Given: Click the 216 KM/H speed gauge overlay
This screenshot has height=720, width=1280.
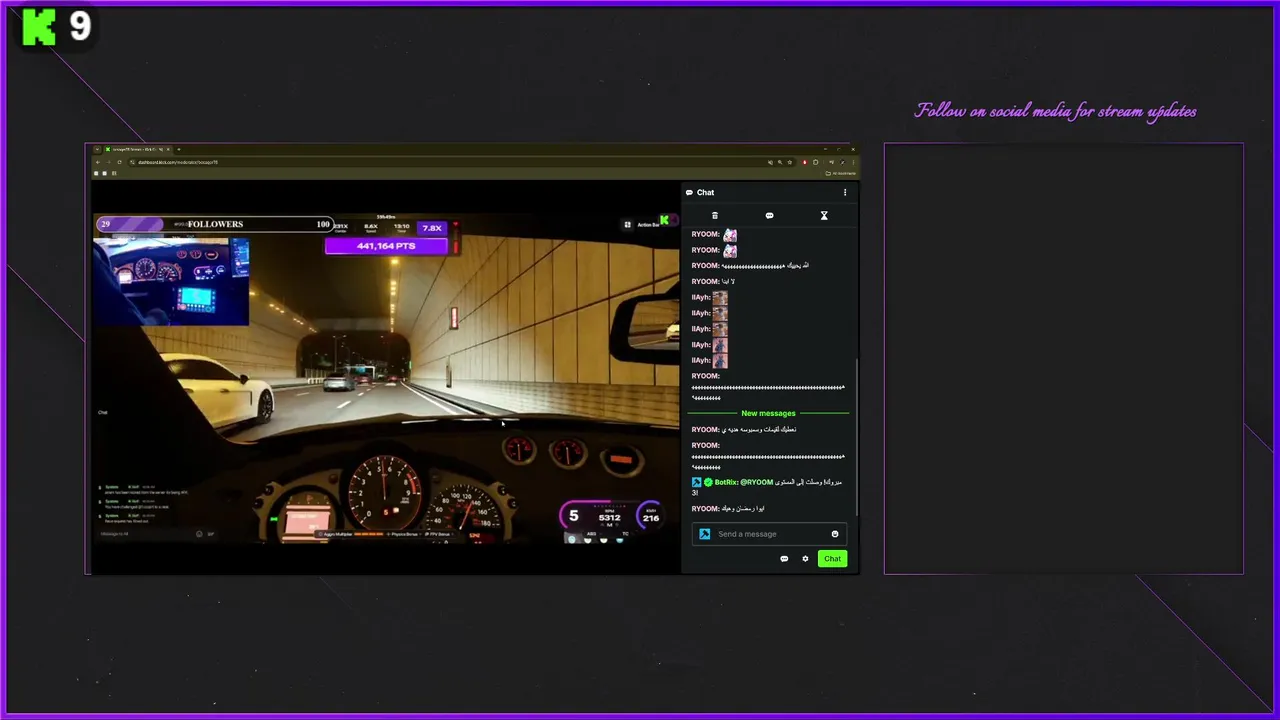Looking at the screenshot, I should point(650,516).
